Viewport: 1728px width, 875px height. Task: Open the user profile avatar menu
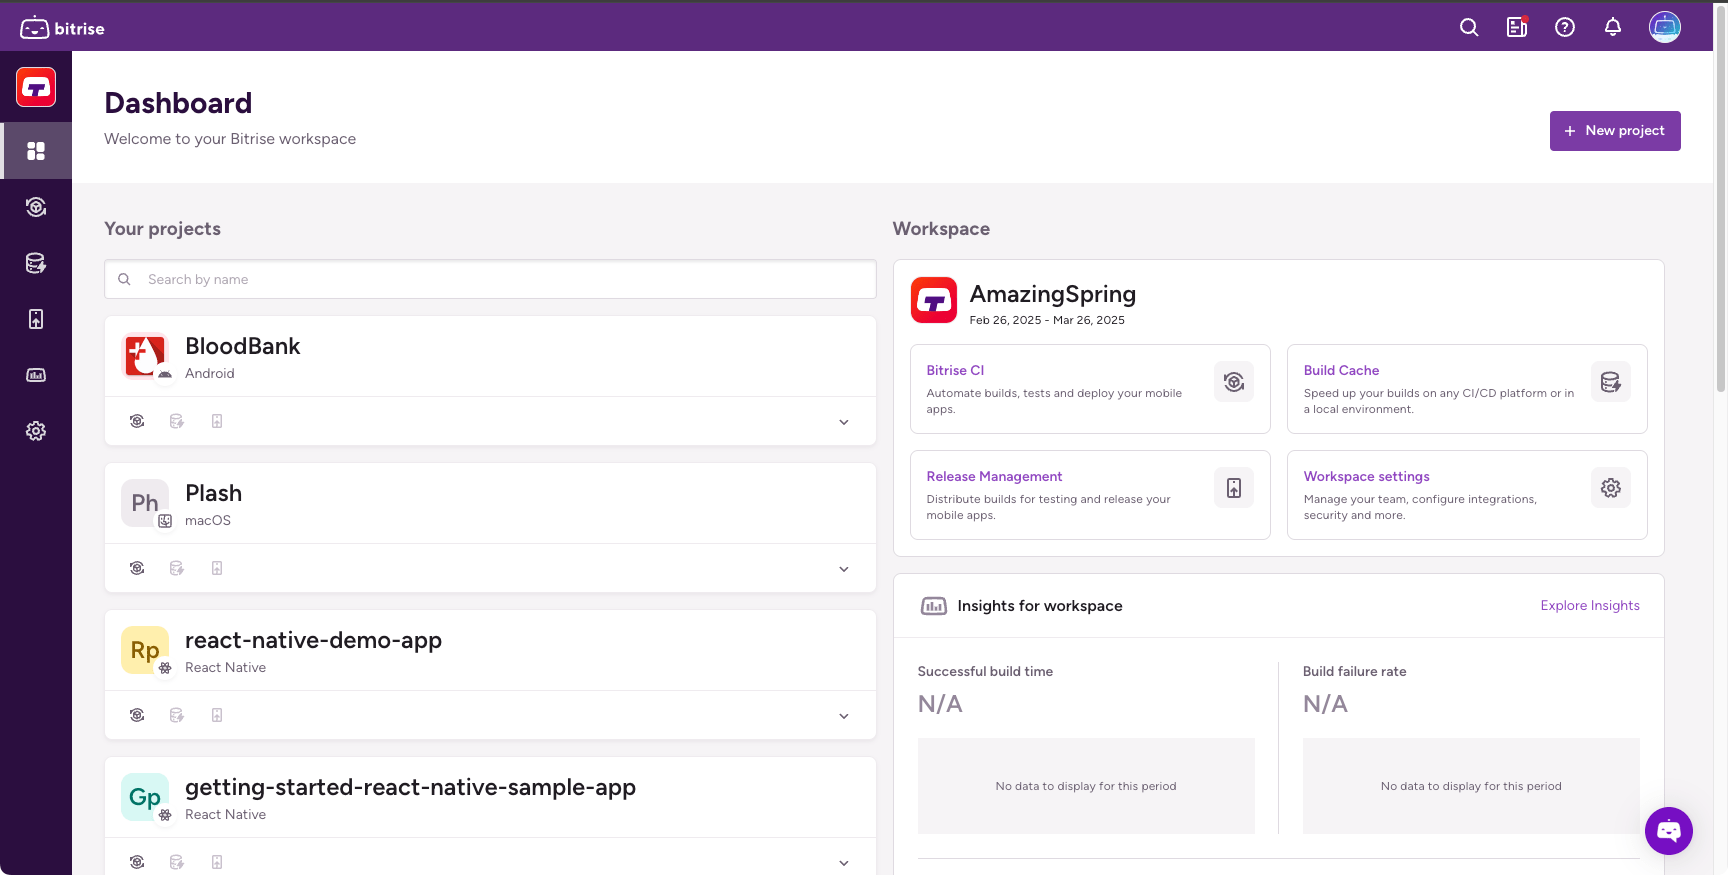coord(1664,28)
